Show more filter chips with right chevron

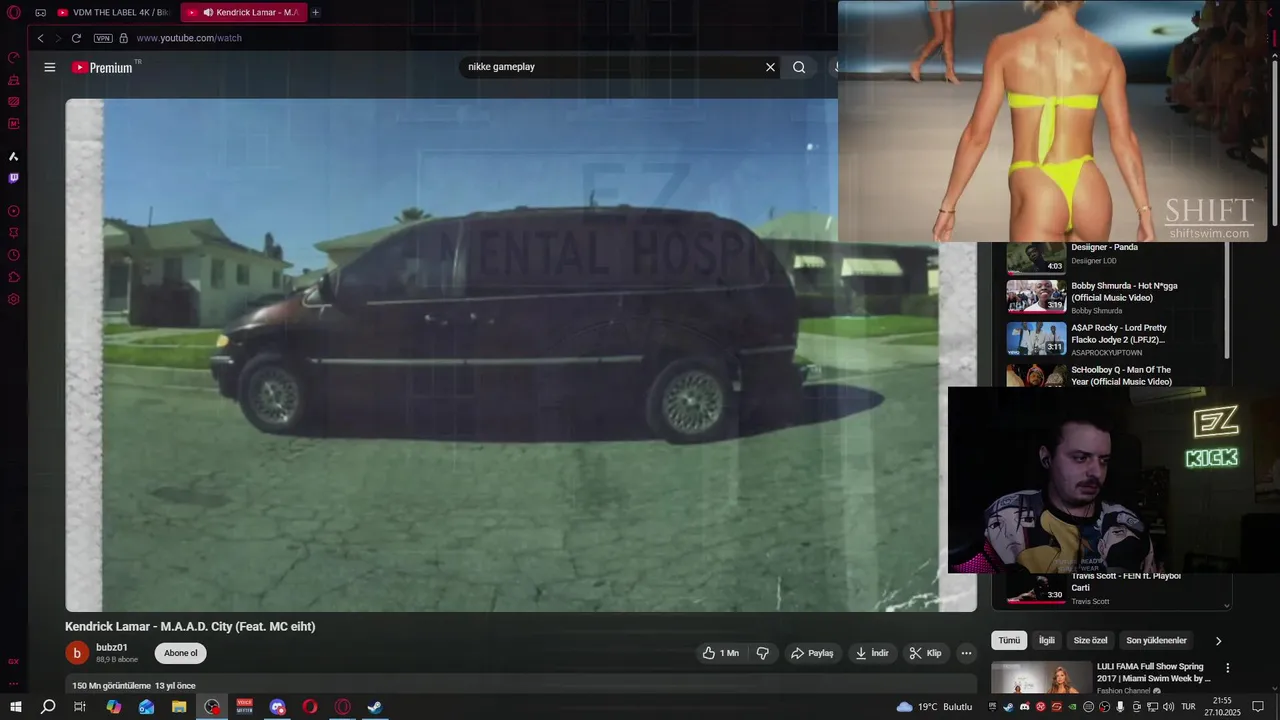[1218, 641]
